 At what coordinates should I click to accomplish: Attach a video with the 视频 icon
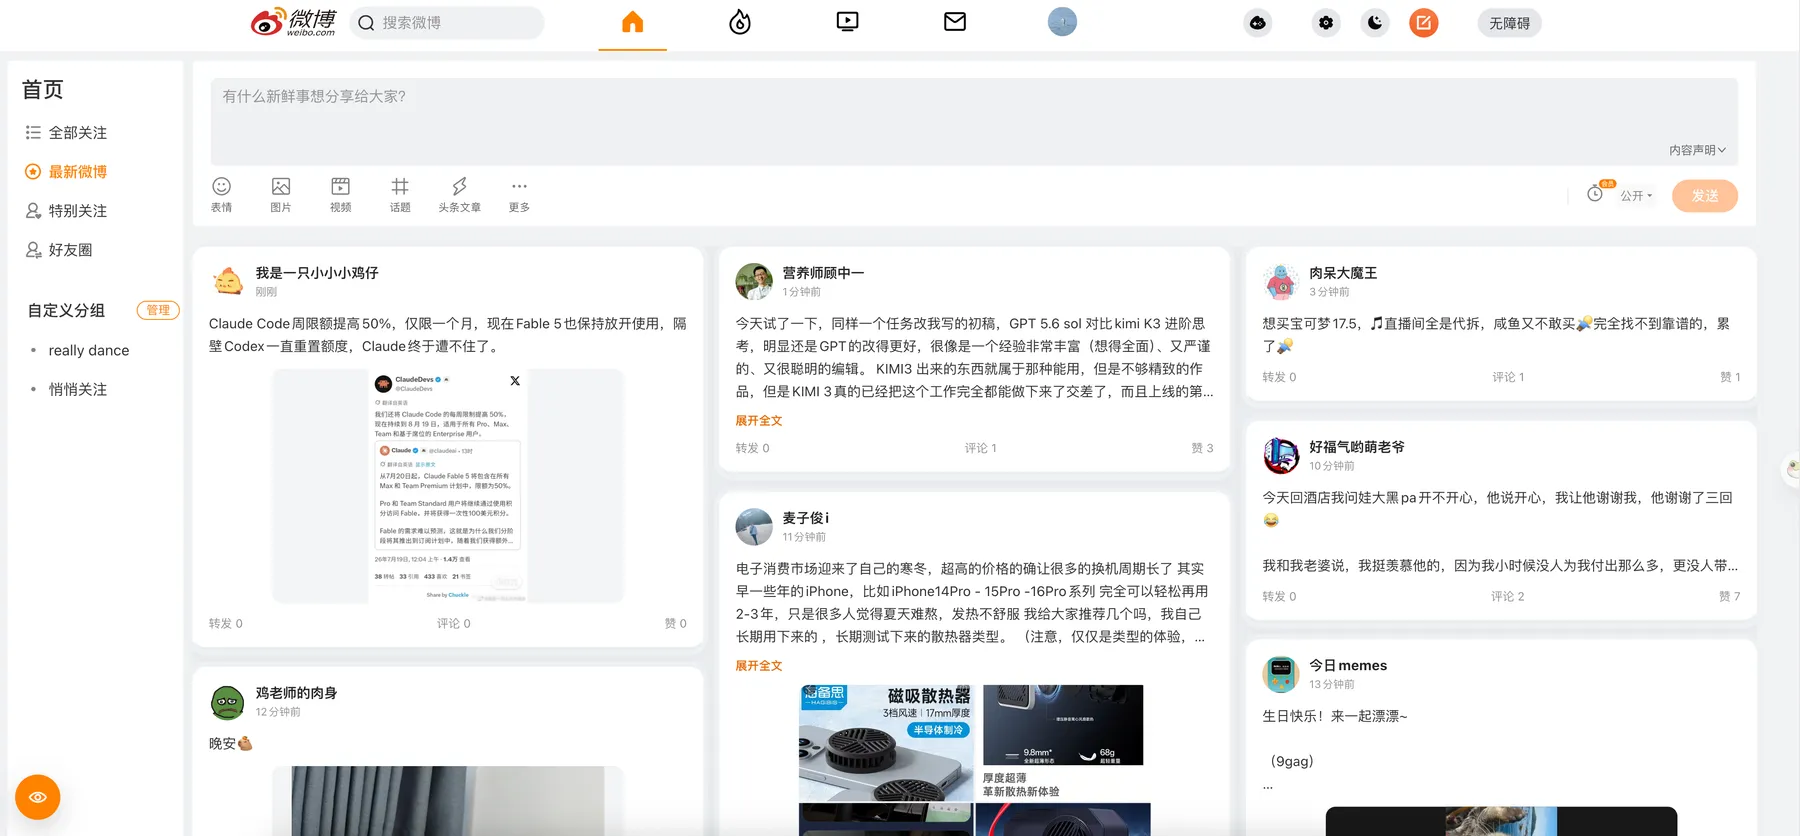point(341,194)
